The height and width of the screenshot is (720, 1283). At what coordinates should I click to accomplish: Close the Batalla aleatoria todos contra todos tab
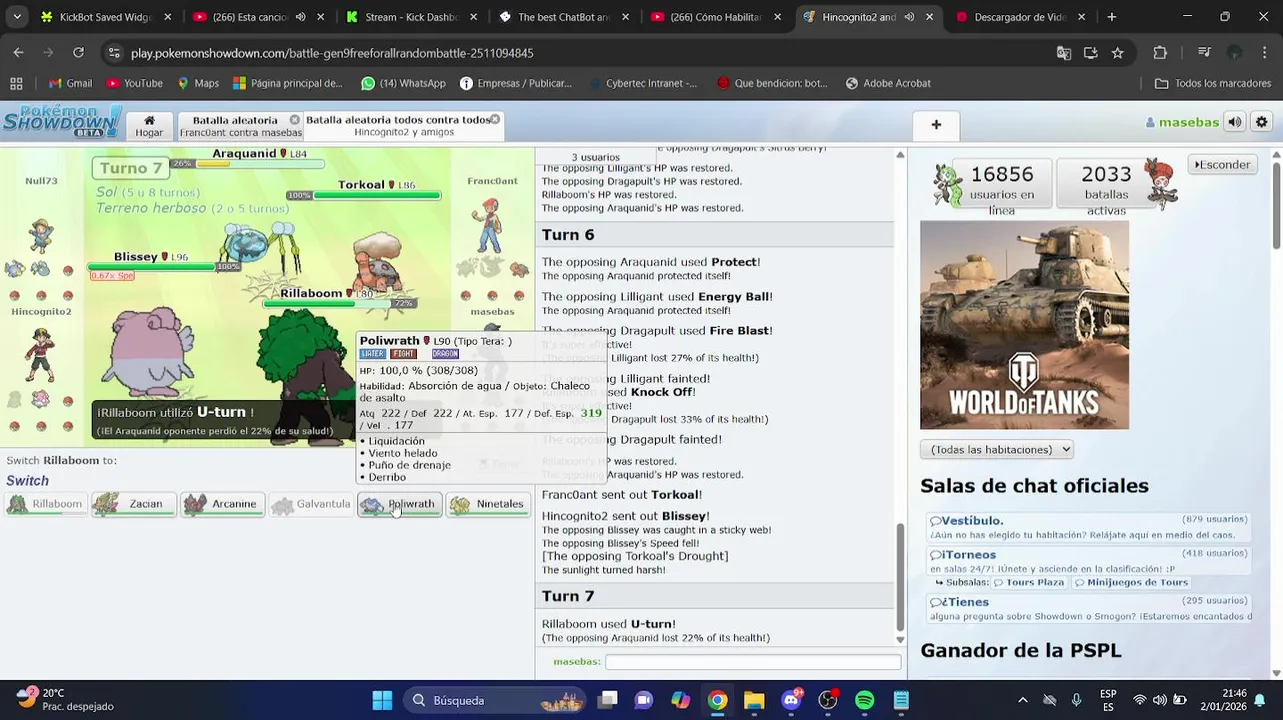(494, 119)
